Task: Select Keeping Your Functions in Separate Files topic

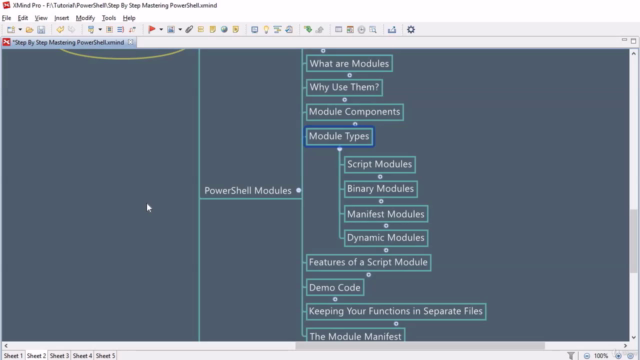Action: point(396,311)
